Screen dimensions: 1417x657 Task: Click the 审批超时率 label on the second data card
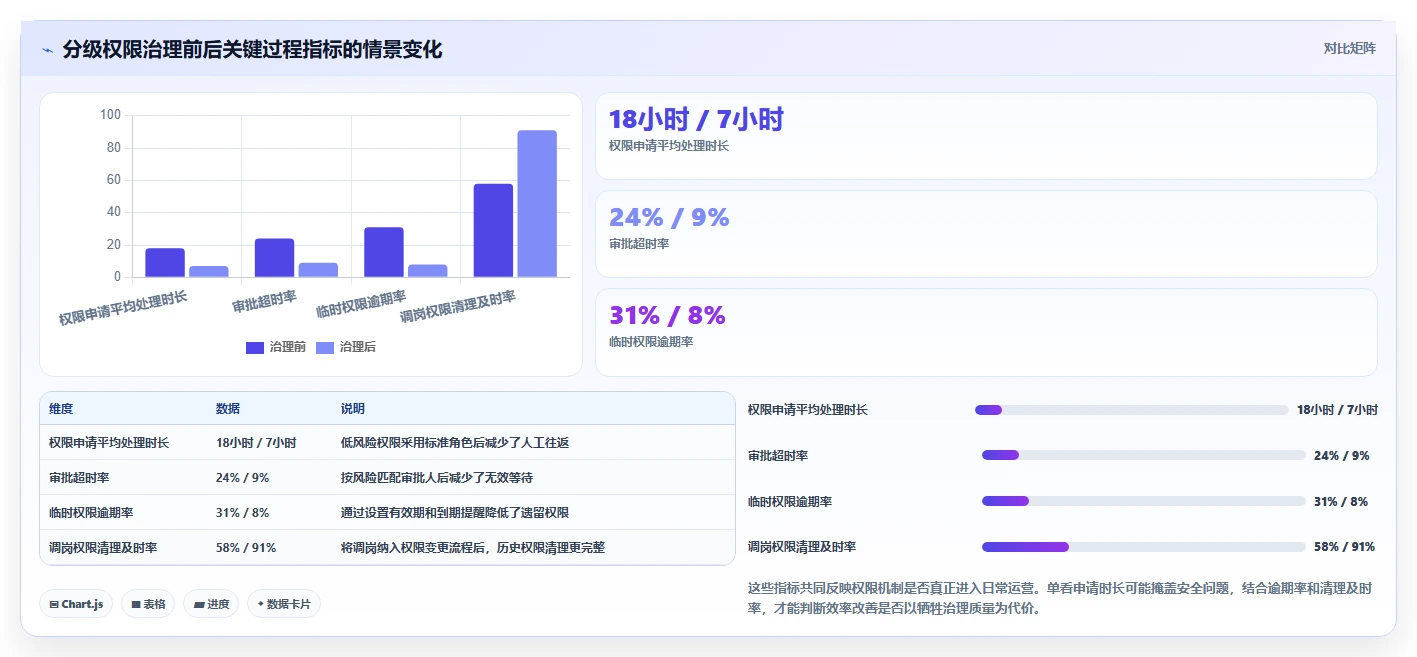(639, 243)
